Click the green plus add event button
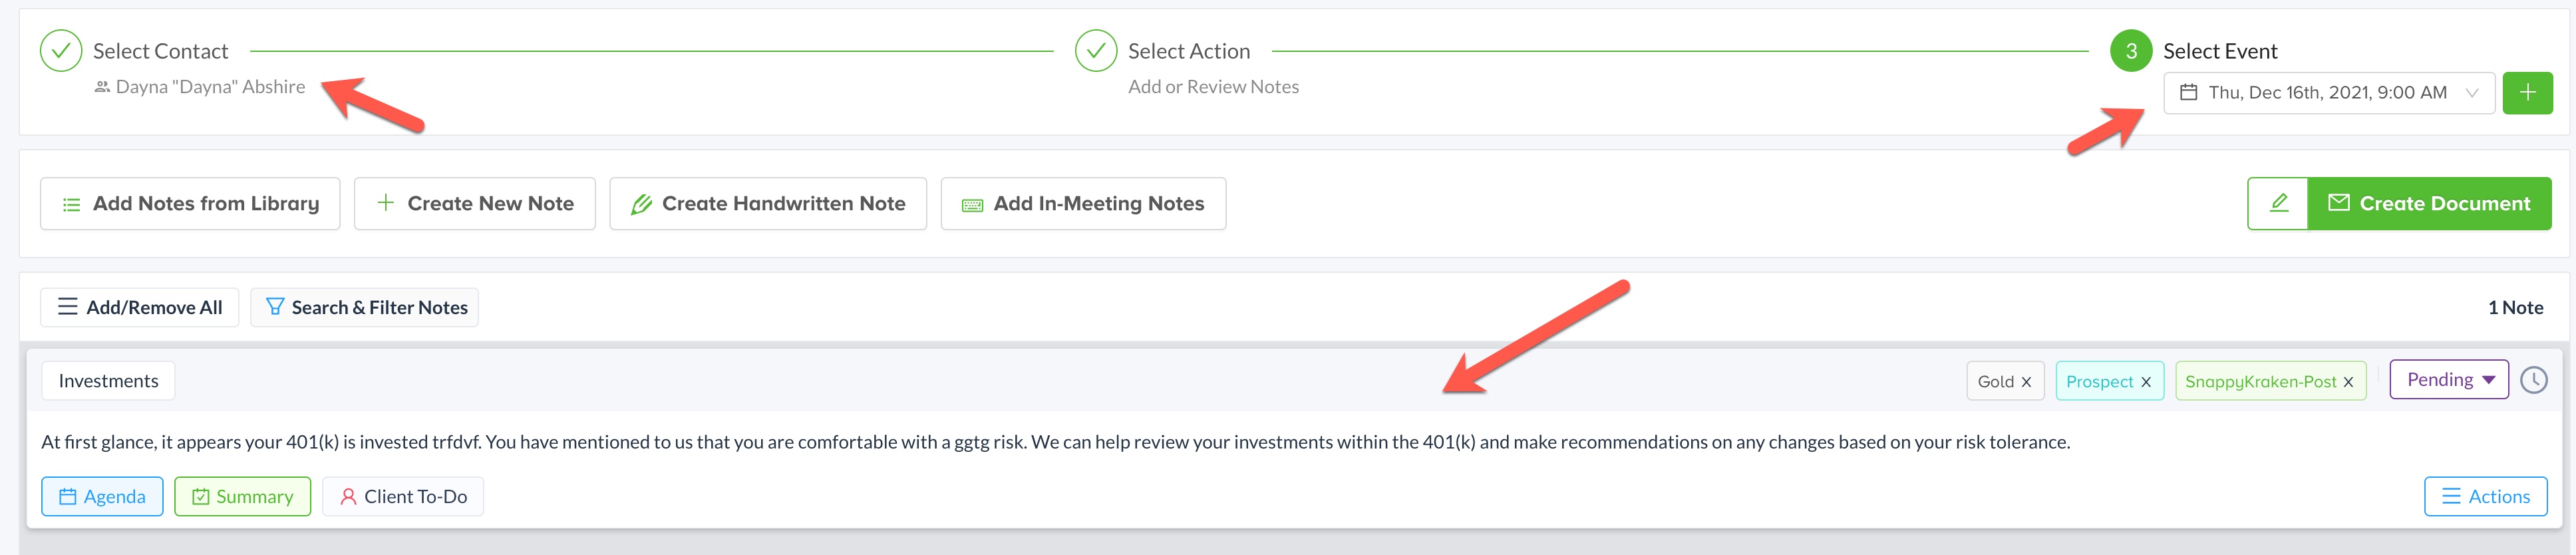2576x555 pixels. tap(2526, 93)
